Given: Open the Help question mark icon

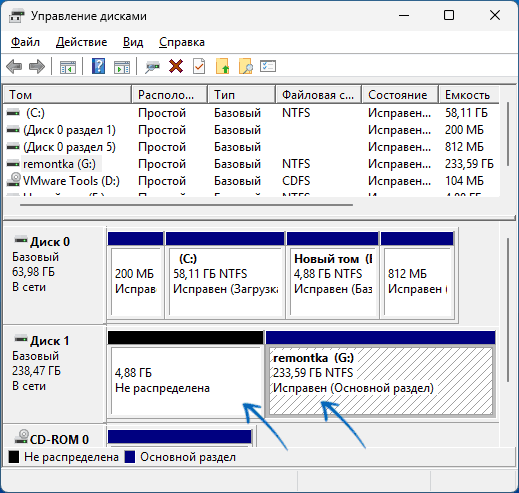Looking at the screenshot, I should pyautogui.click(x=98, y=66).
